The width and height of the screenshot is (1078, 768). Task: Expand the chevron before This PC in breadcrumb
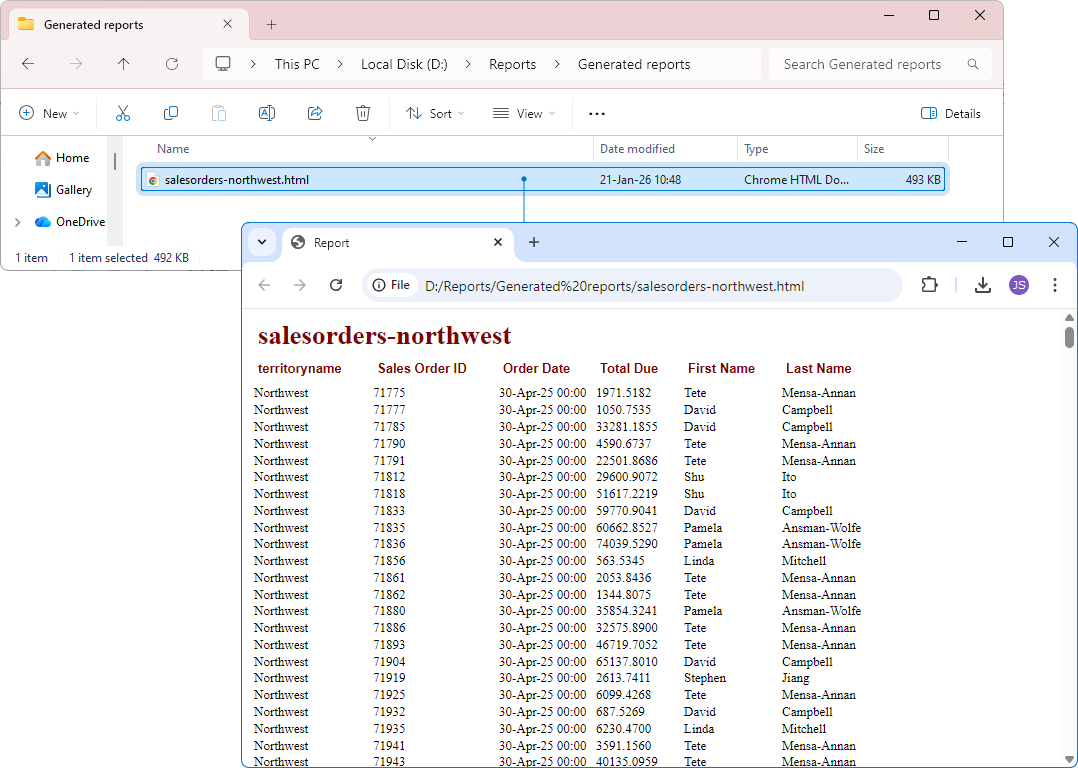[253, 64]
